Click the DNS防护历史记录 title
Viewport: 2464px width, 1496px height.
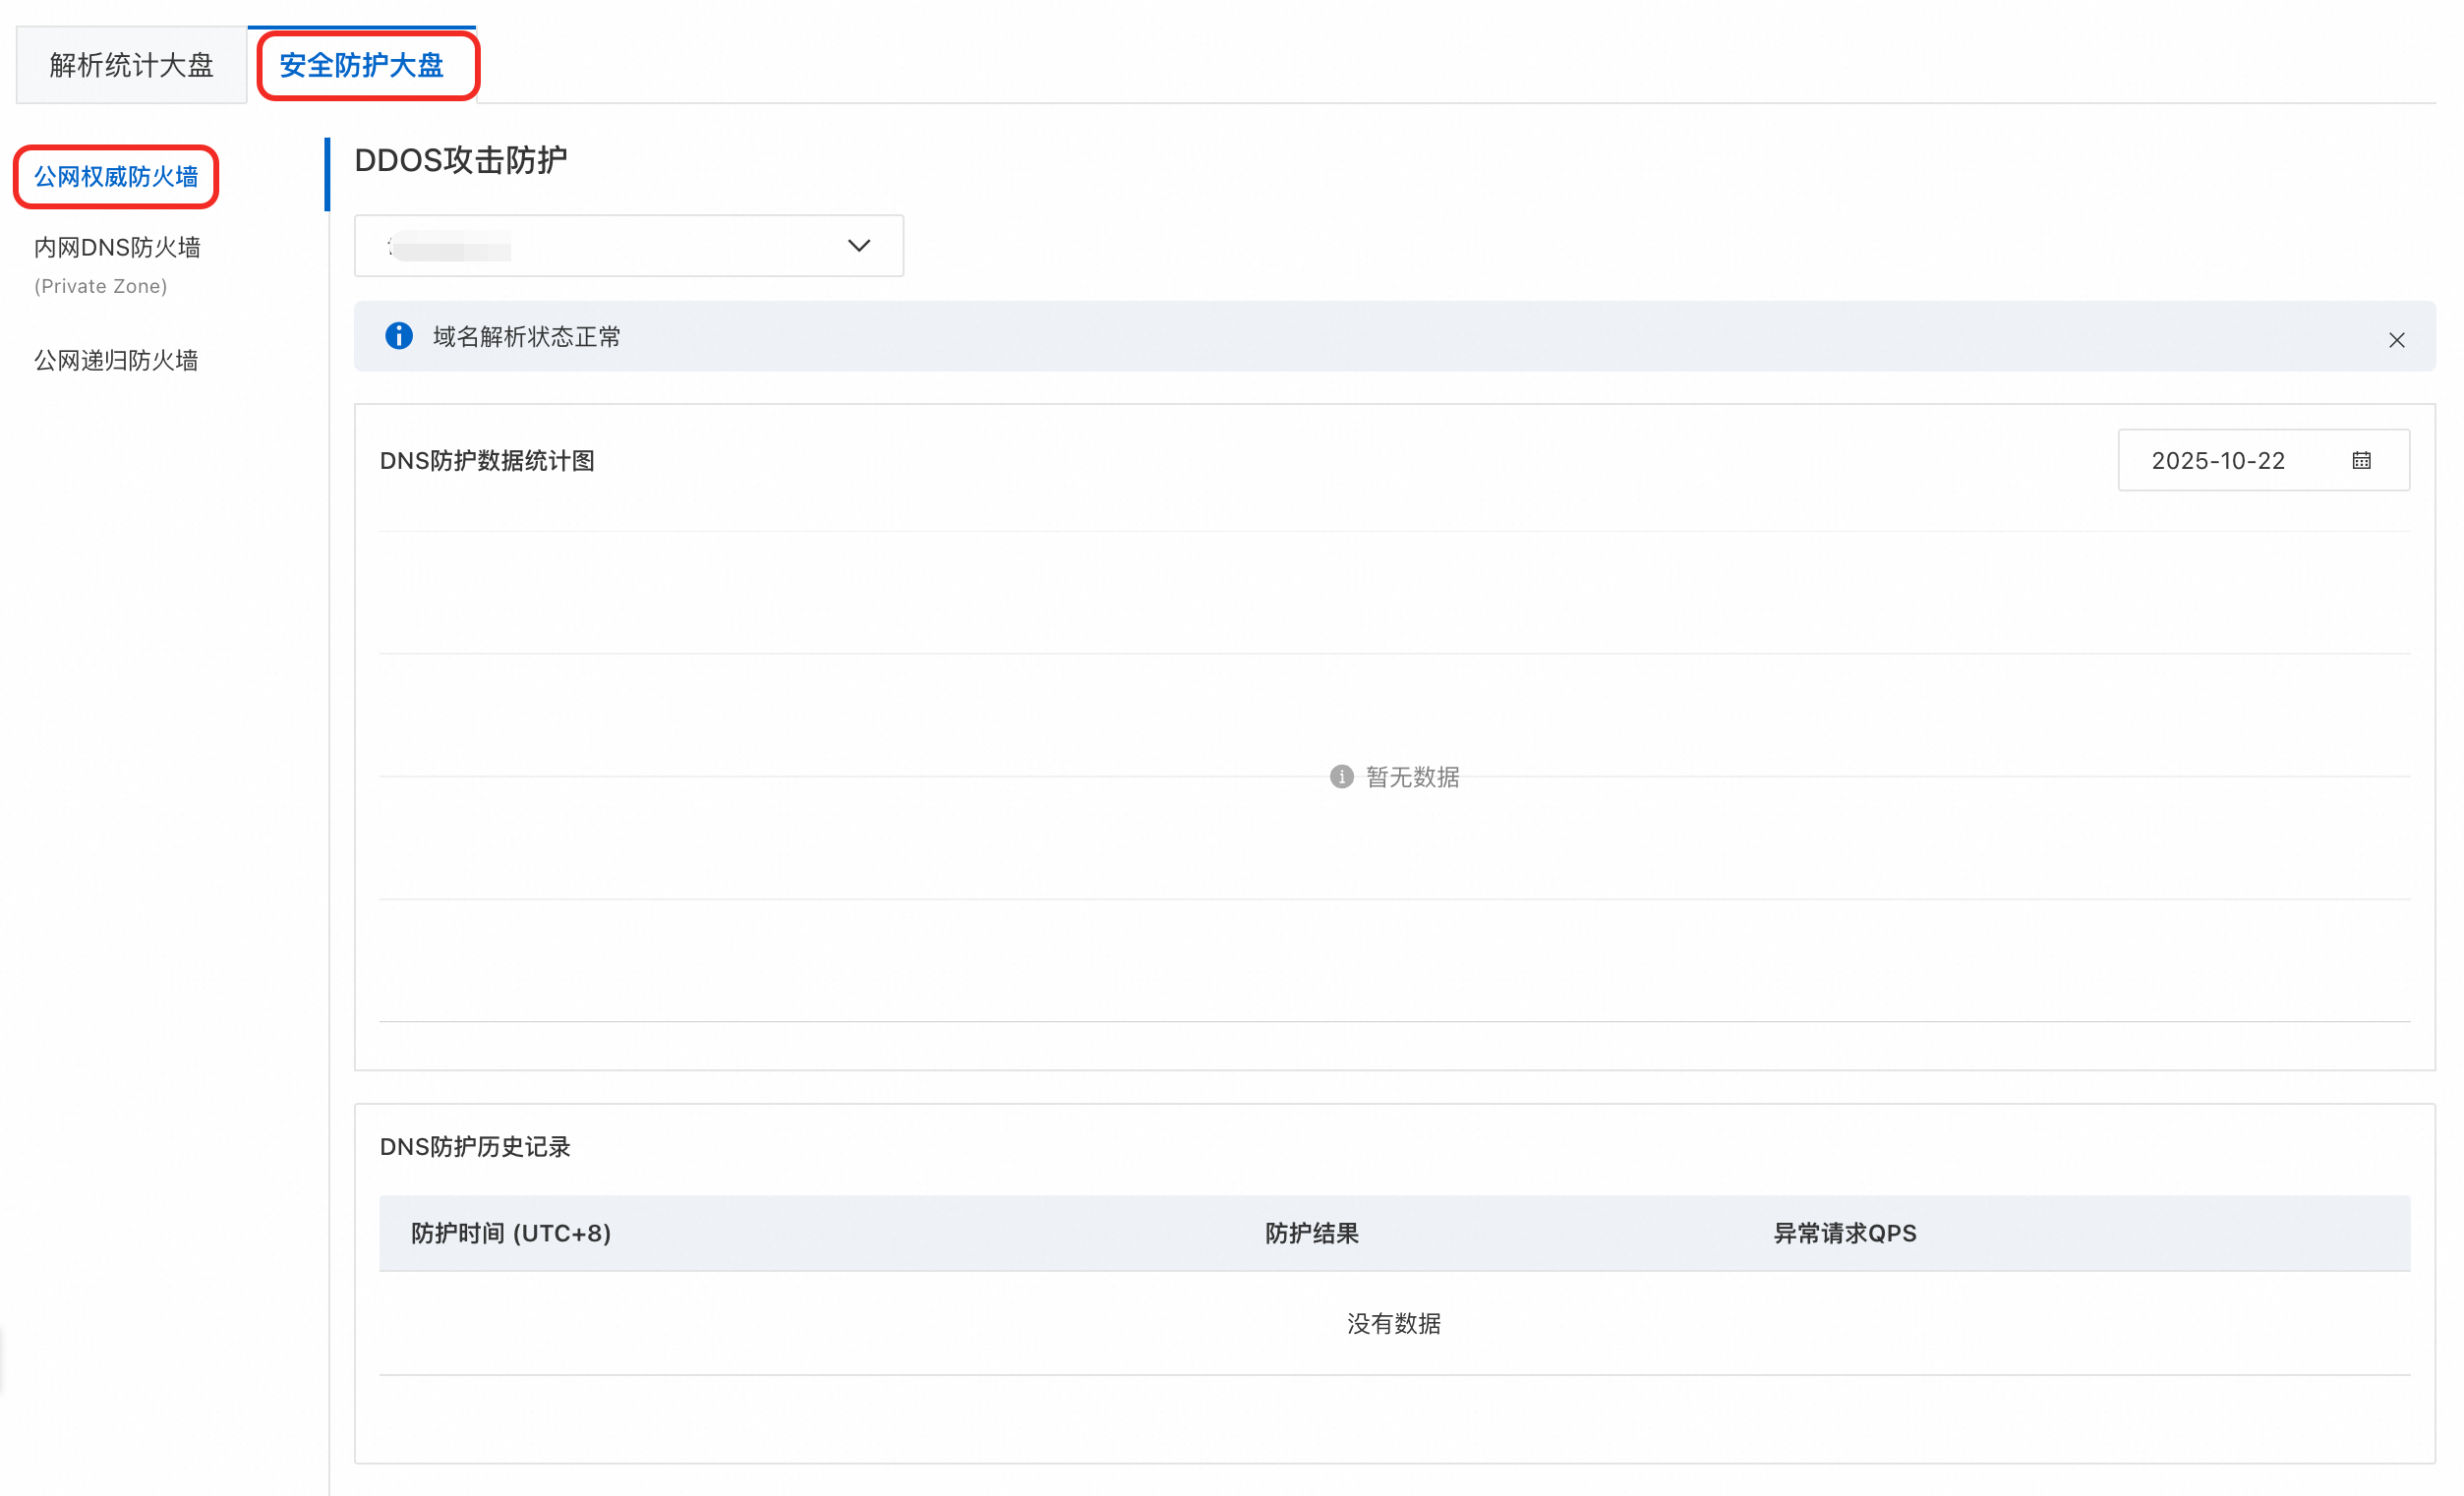tap(475, 1147)
